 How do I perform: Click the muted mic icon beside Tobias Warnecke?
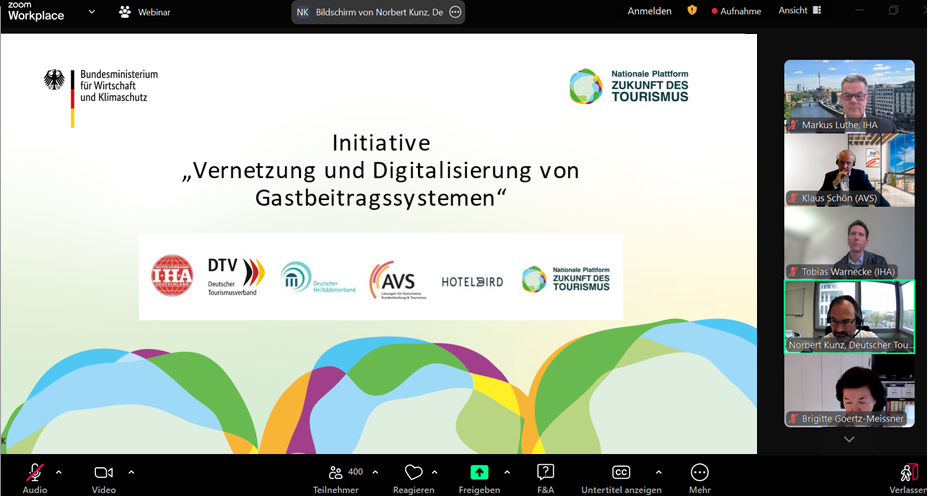[794, 272]
